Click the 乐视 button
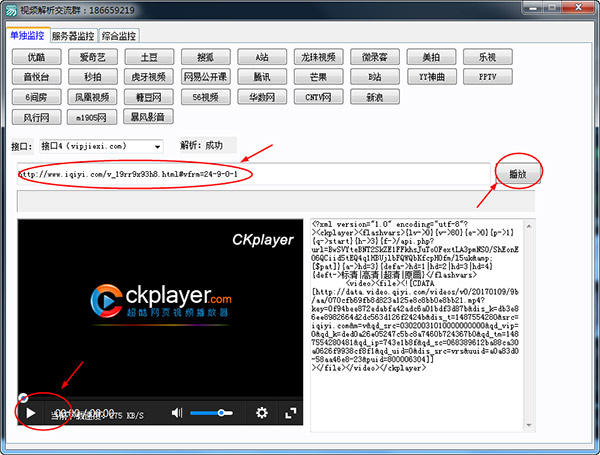Viewport: 600px width, 455px height. pyautogui.click(x=488, y=57)
